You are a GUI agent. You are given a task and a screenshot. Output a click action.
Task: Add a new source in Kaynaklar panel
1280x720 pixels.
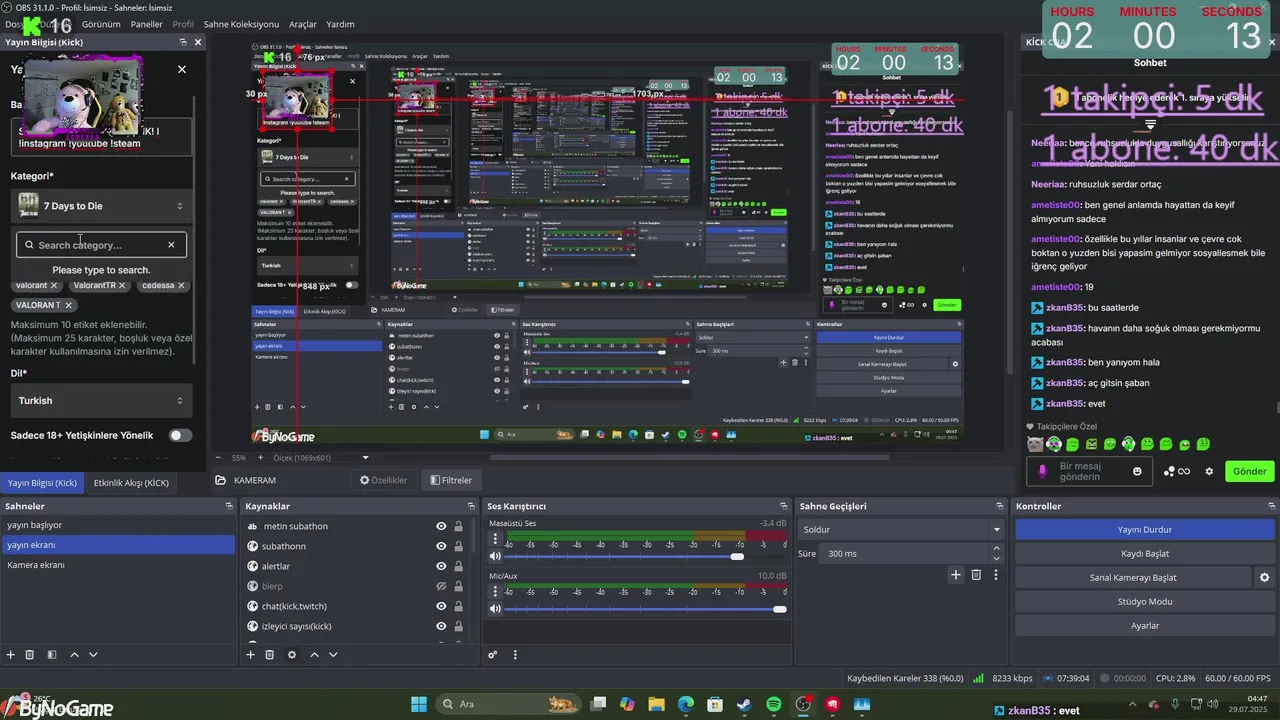tap(251, 655)
